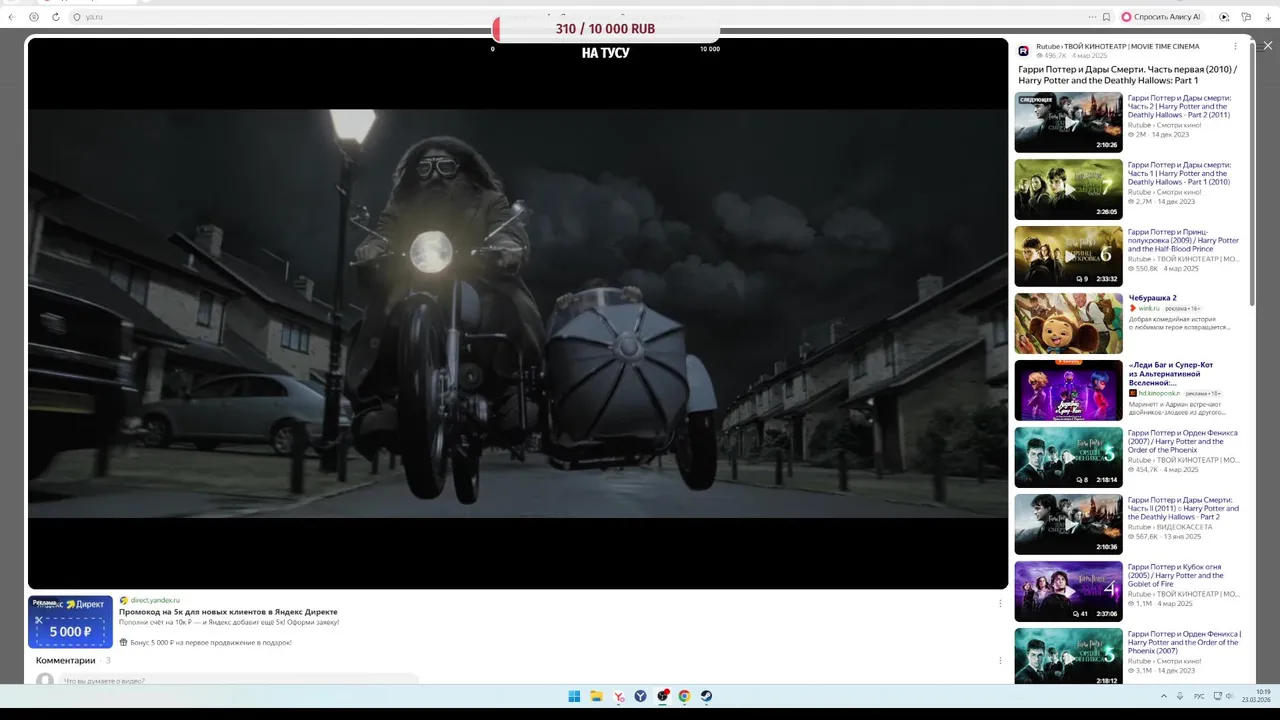Open the Half-Blood Prince 2:33:32 thumbnail
The image size is (1280, 720).
coord(1068,256)
